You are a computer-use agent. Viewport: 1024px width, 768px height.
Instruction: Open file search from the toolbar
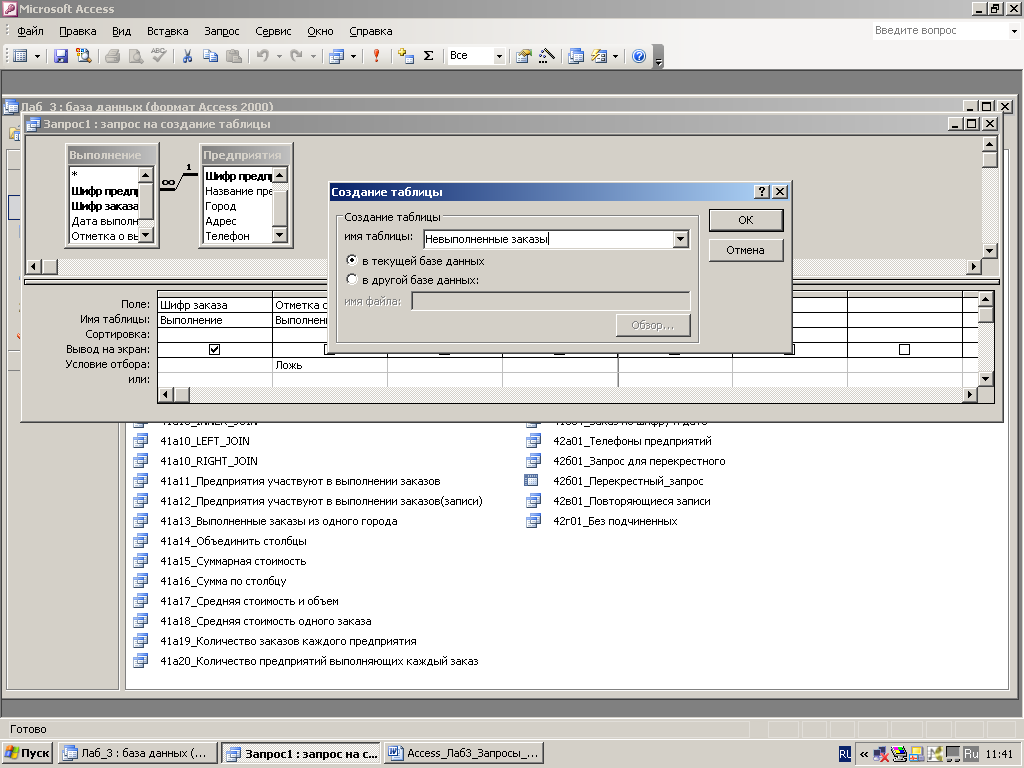coord(84,56)
